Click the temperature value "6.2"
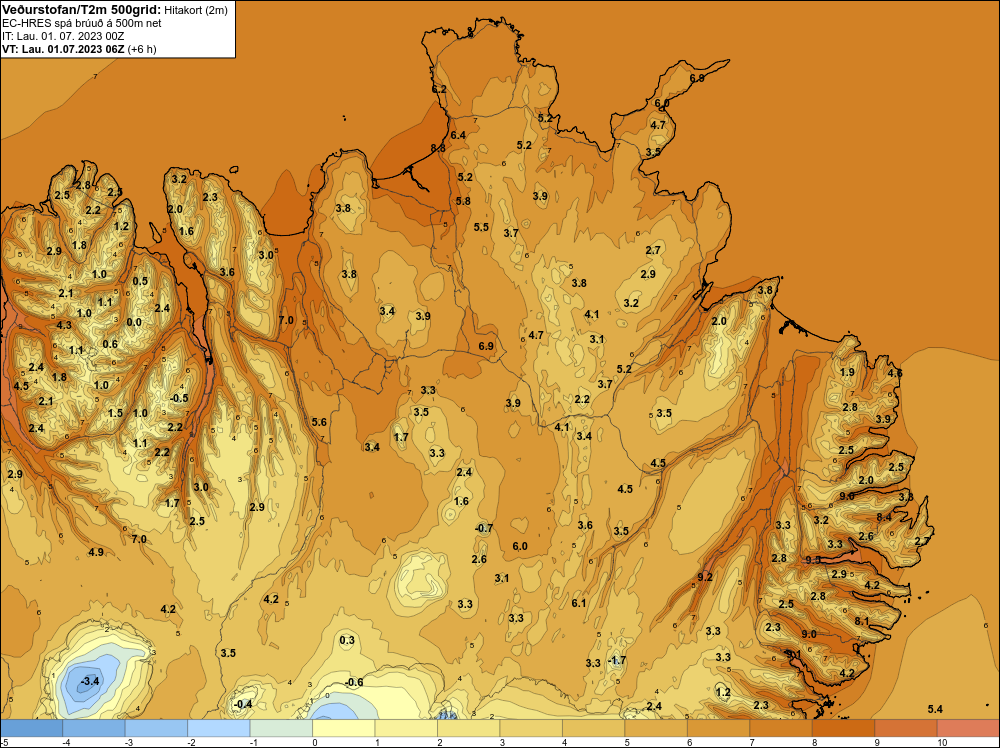 coord(439,89)
